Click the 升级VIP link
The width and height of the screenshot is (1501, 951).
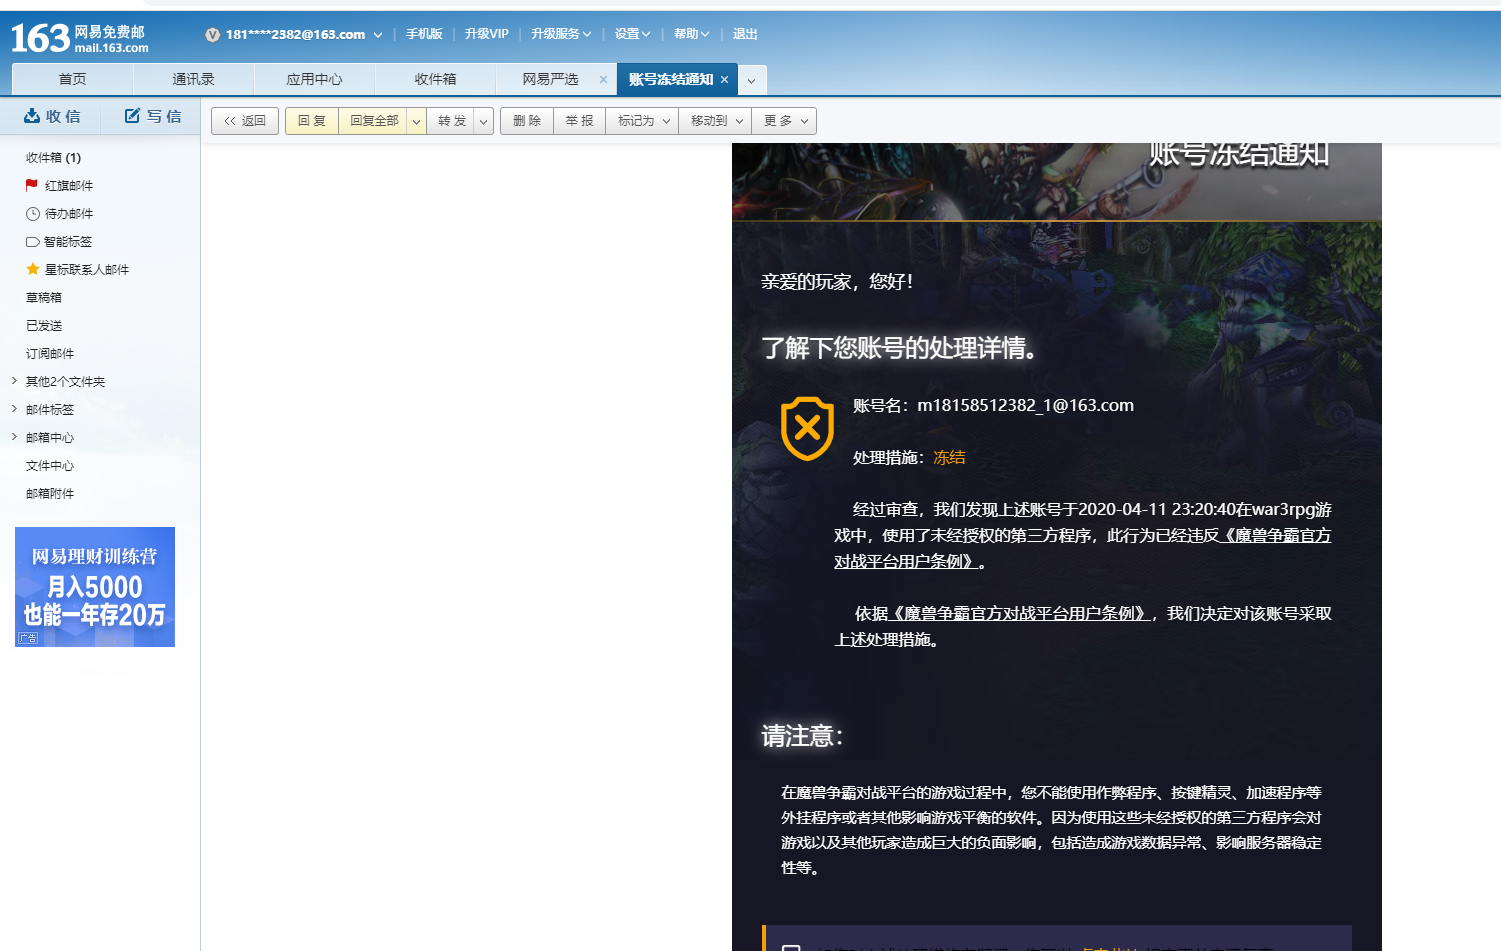[x=486, y=34]
